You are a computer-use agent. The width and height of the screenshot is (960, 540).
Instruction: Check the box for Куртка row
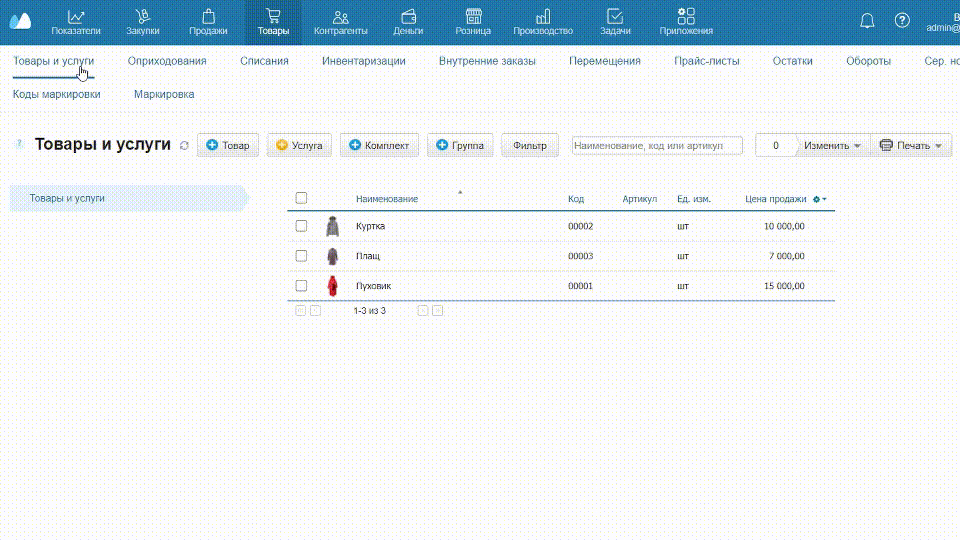301,227
